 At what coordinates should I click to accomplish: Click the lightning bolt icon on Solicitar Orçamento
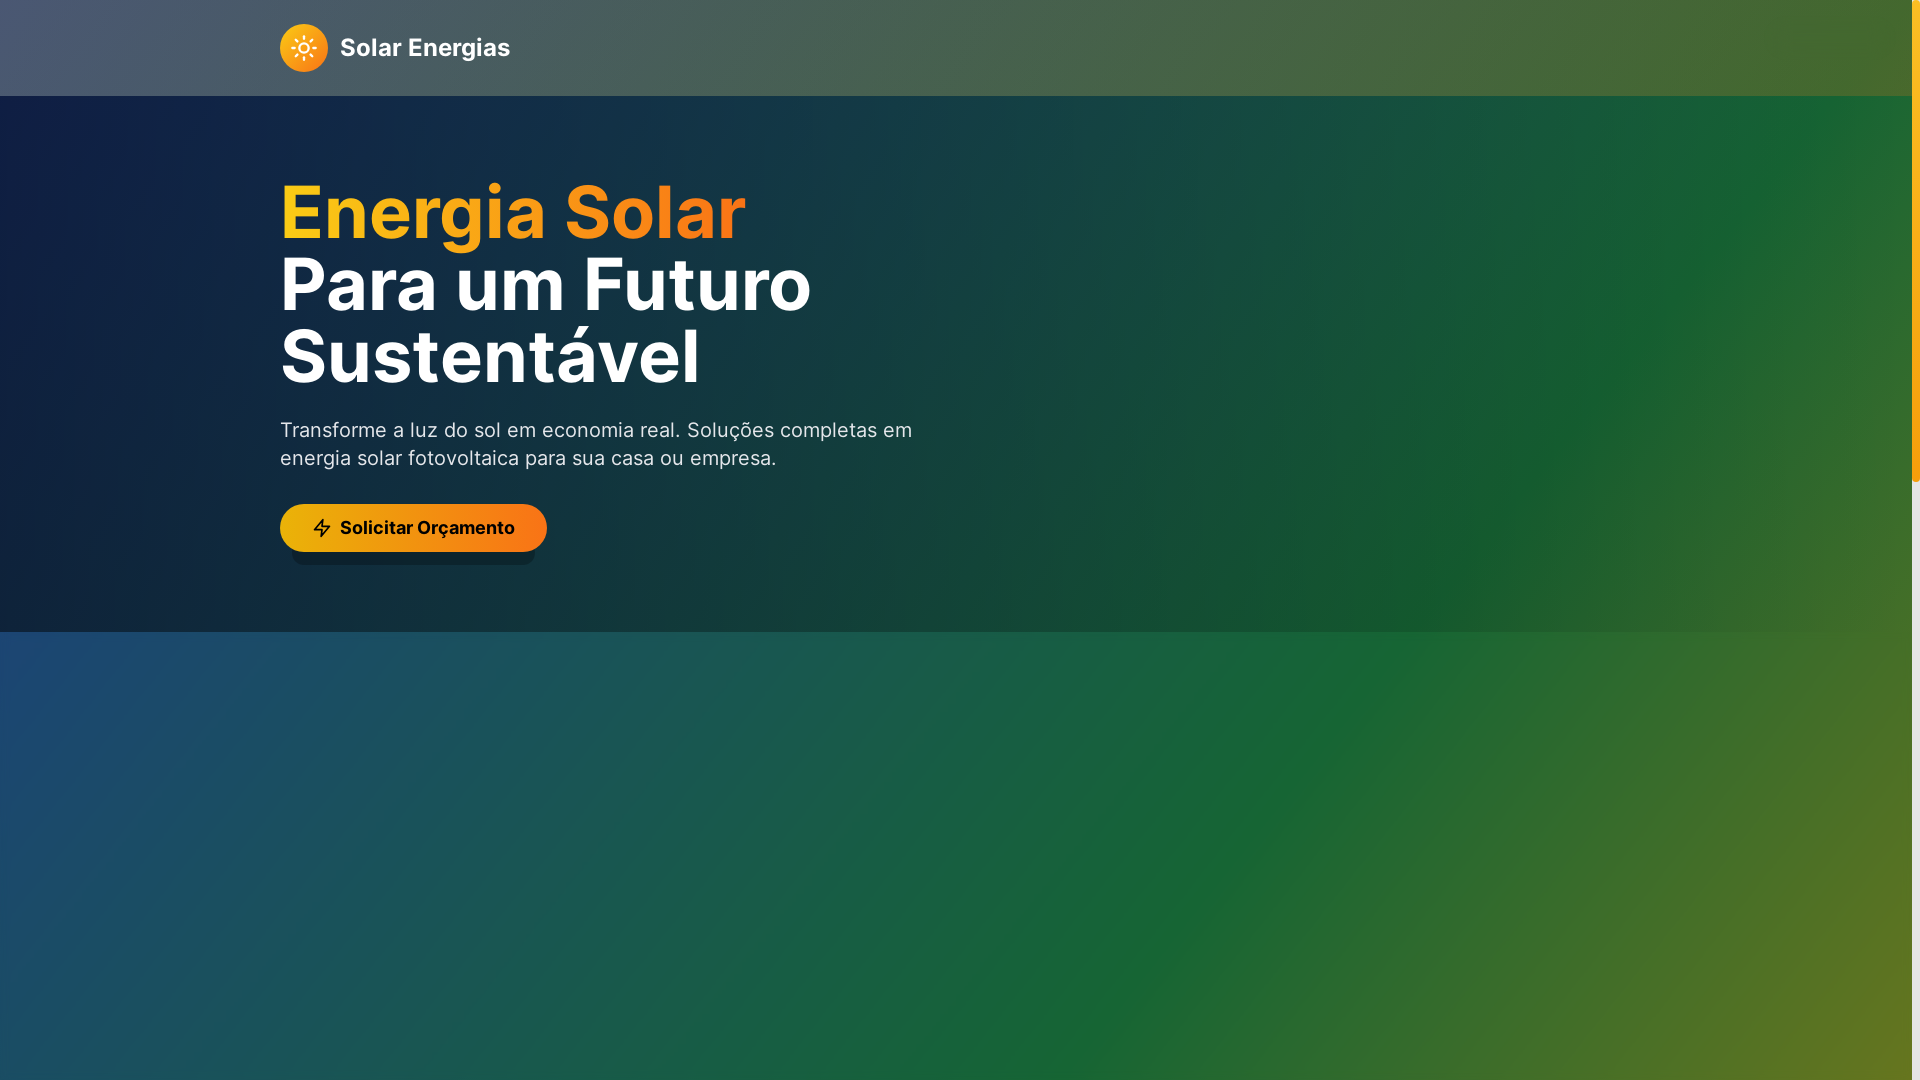tap(322, 528)
